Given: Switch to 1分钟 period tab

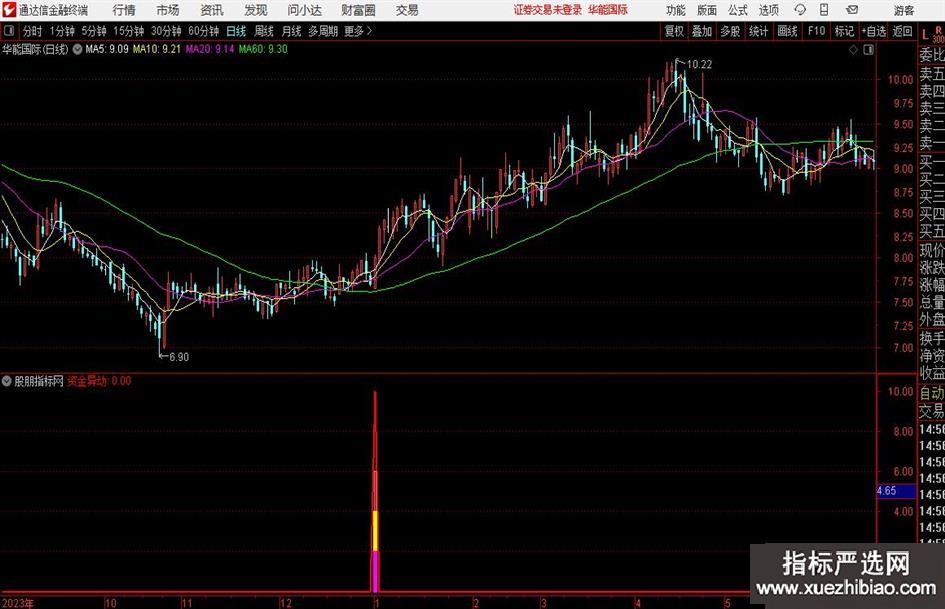Looking at the screenshot, I should coord(61,31).
